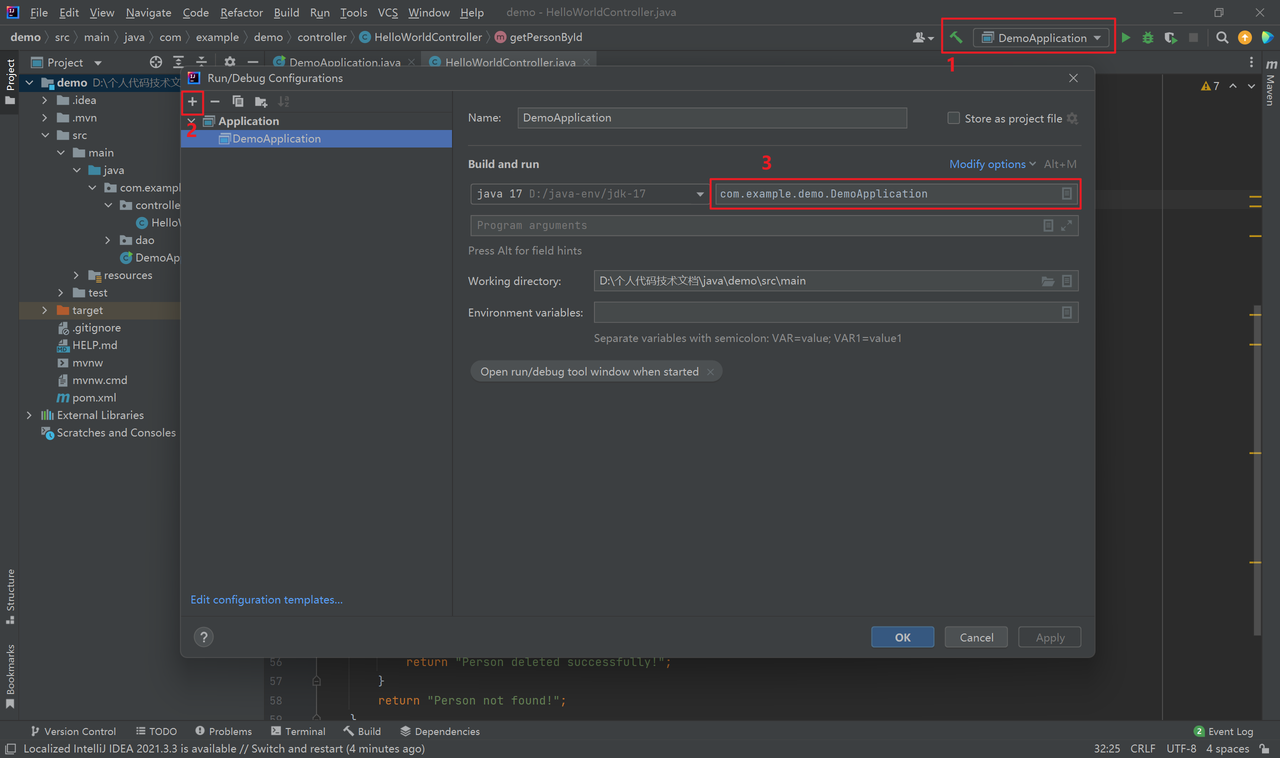Open Project panel gear settings

(230, 62)
